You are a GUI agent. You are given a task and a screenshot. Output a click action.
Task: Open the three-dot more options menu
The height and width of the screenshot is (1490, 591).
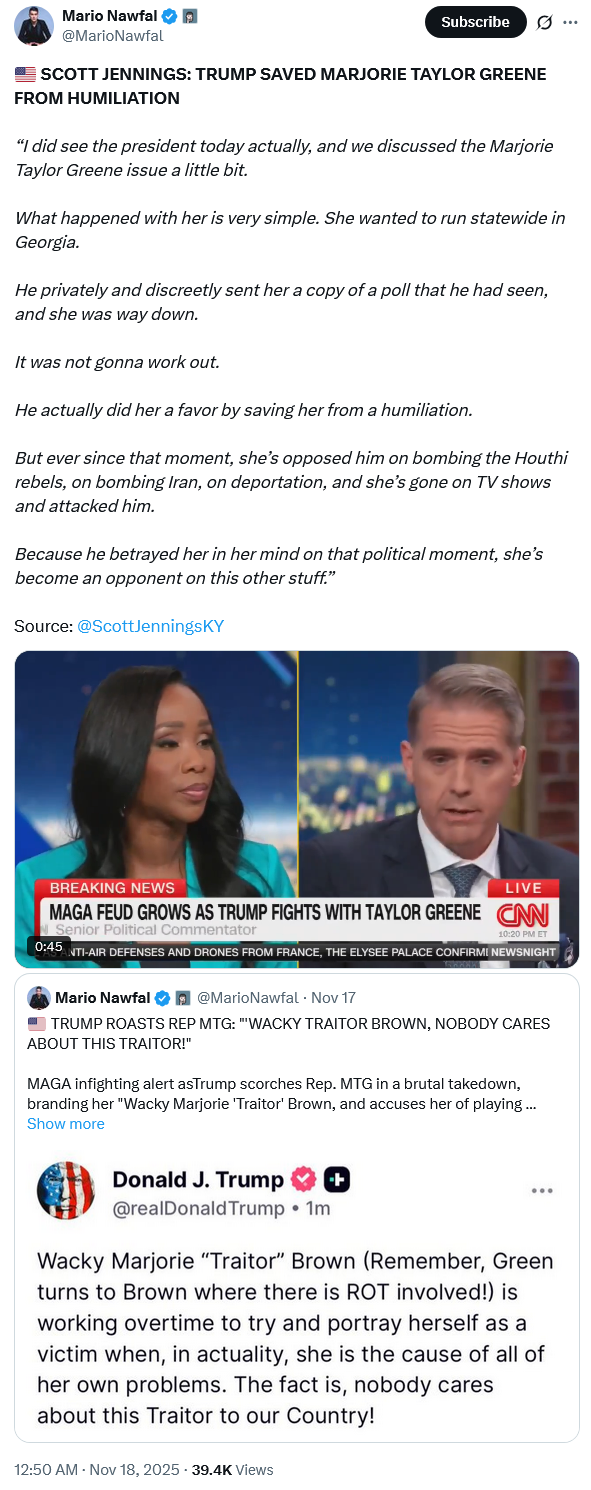coord(571,22)
